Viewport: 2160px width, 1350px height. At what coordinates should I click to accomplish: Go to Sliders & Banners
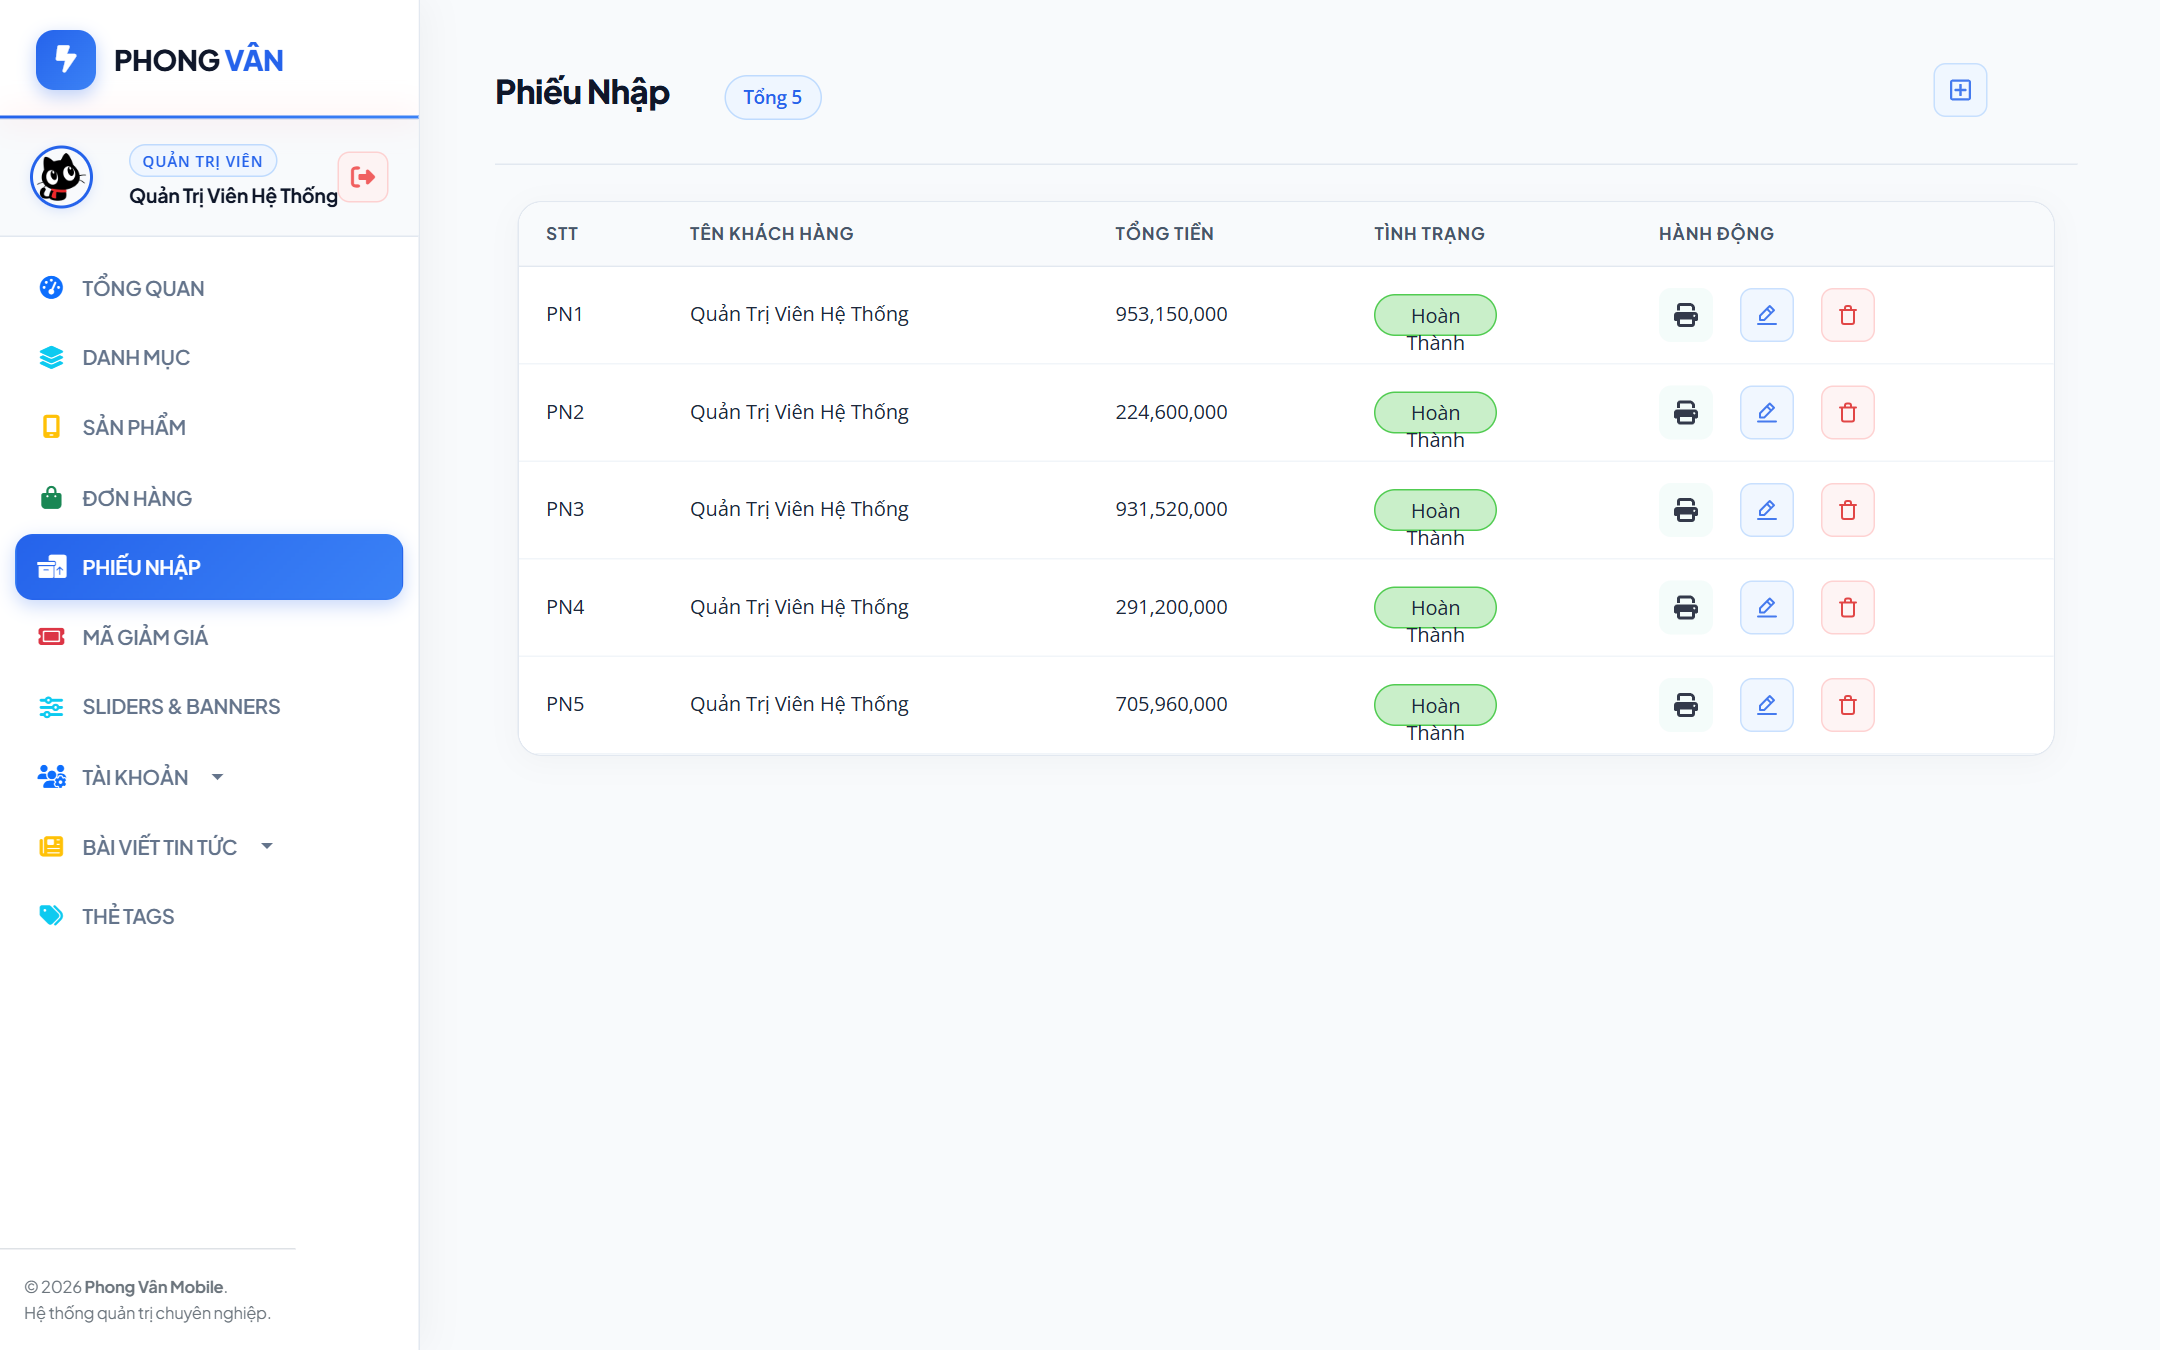[209, 706]
